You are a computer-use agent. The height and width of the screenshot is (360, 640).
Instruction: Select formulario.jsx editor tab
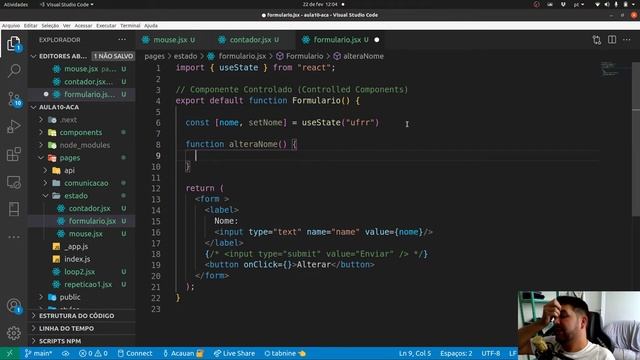(337, 40)
